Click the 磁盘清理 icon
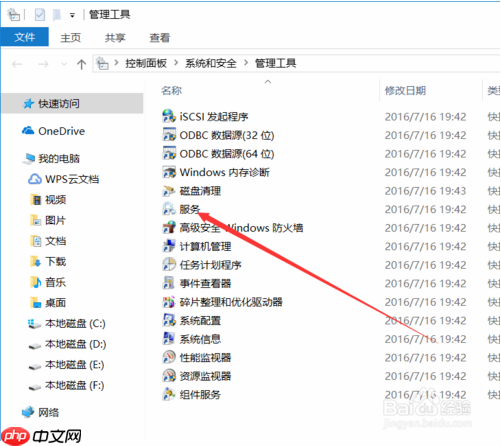The image size is (501, 446). [x=169, y=191]
